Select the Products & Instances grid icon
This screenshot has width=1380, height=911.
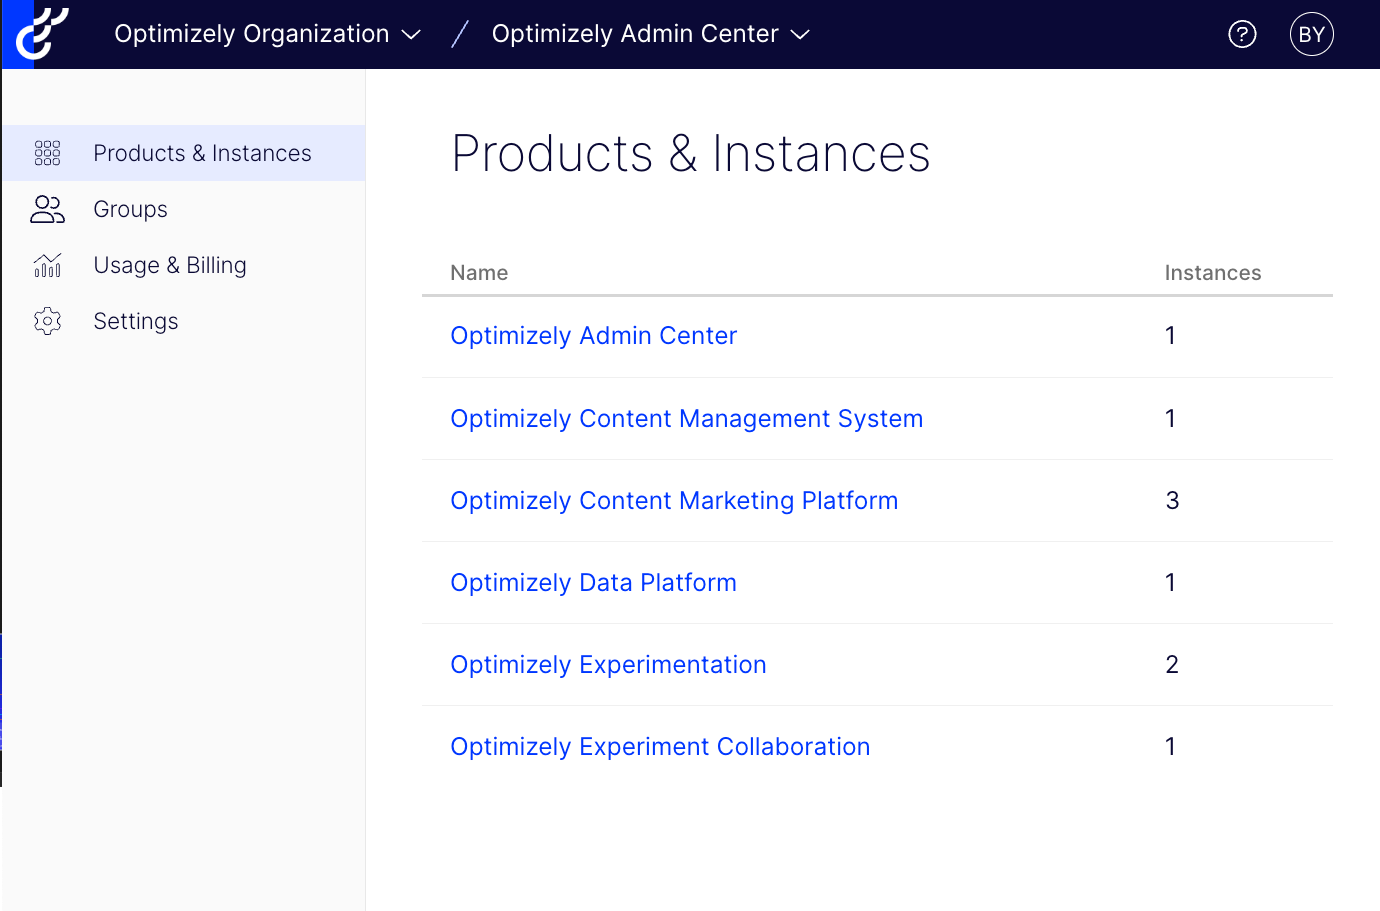coord(47,152)
